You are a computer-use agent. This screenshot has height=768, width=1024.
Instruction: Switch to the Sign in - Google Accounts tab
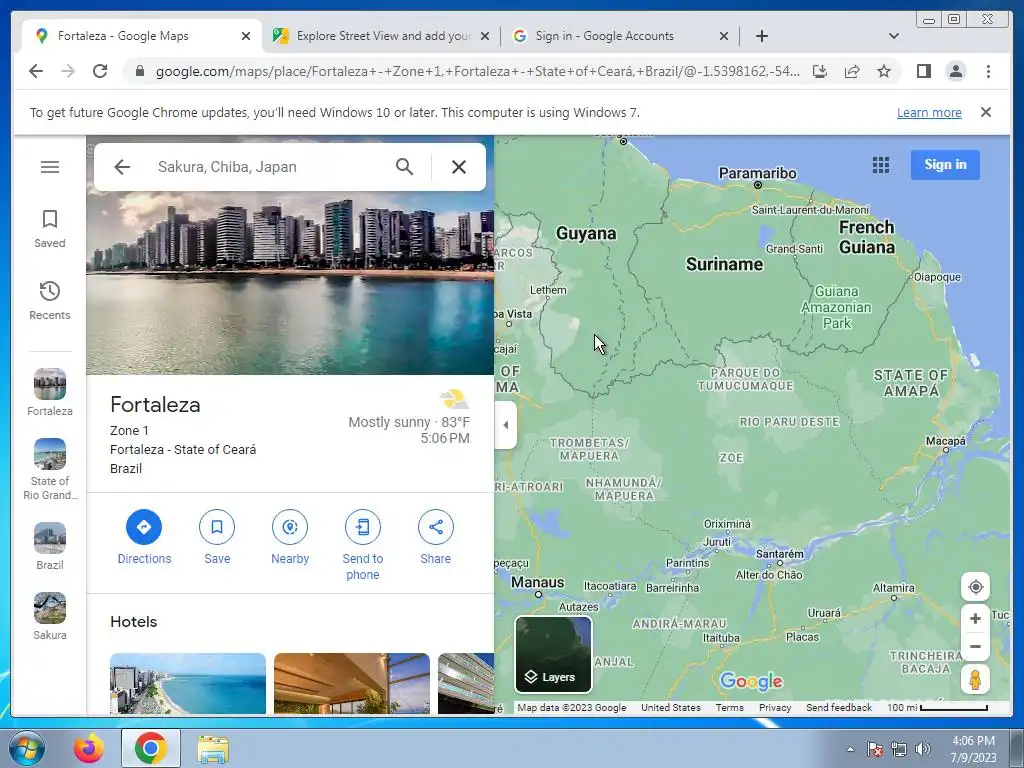[x=620, y=36]
